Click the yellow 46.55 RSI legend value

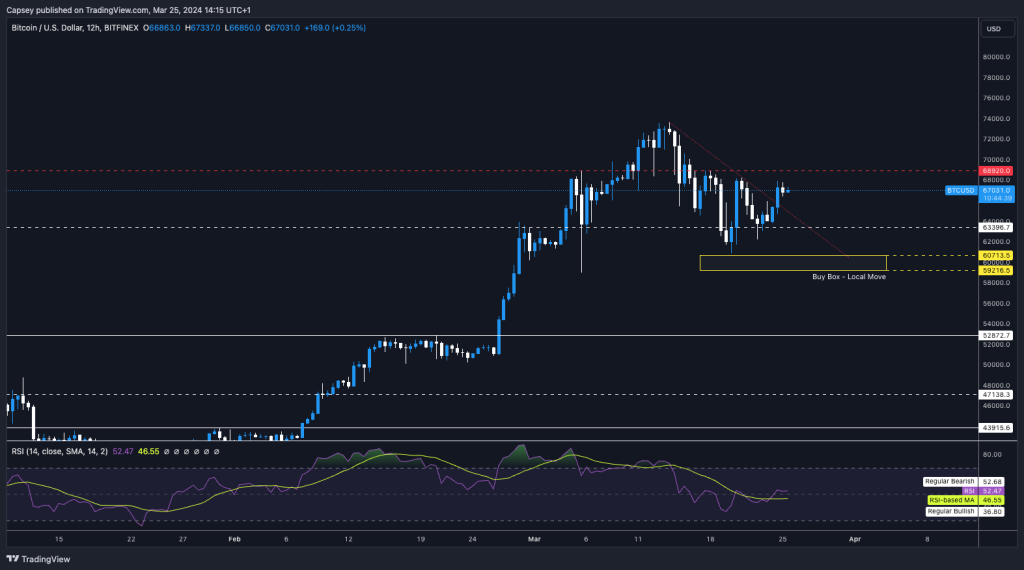pos(148,451)
